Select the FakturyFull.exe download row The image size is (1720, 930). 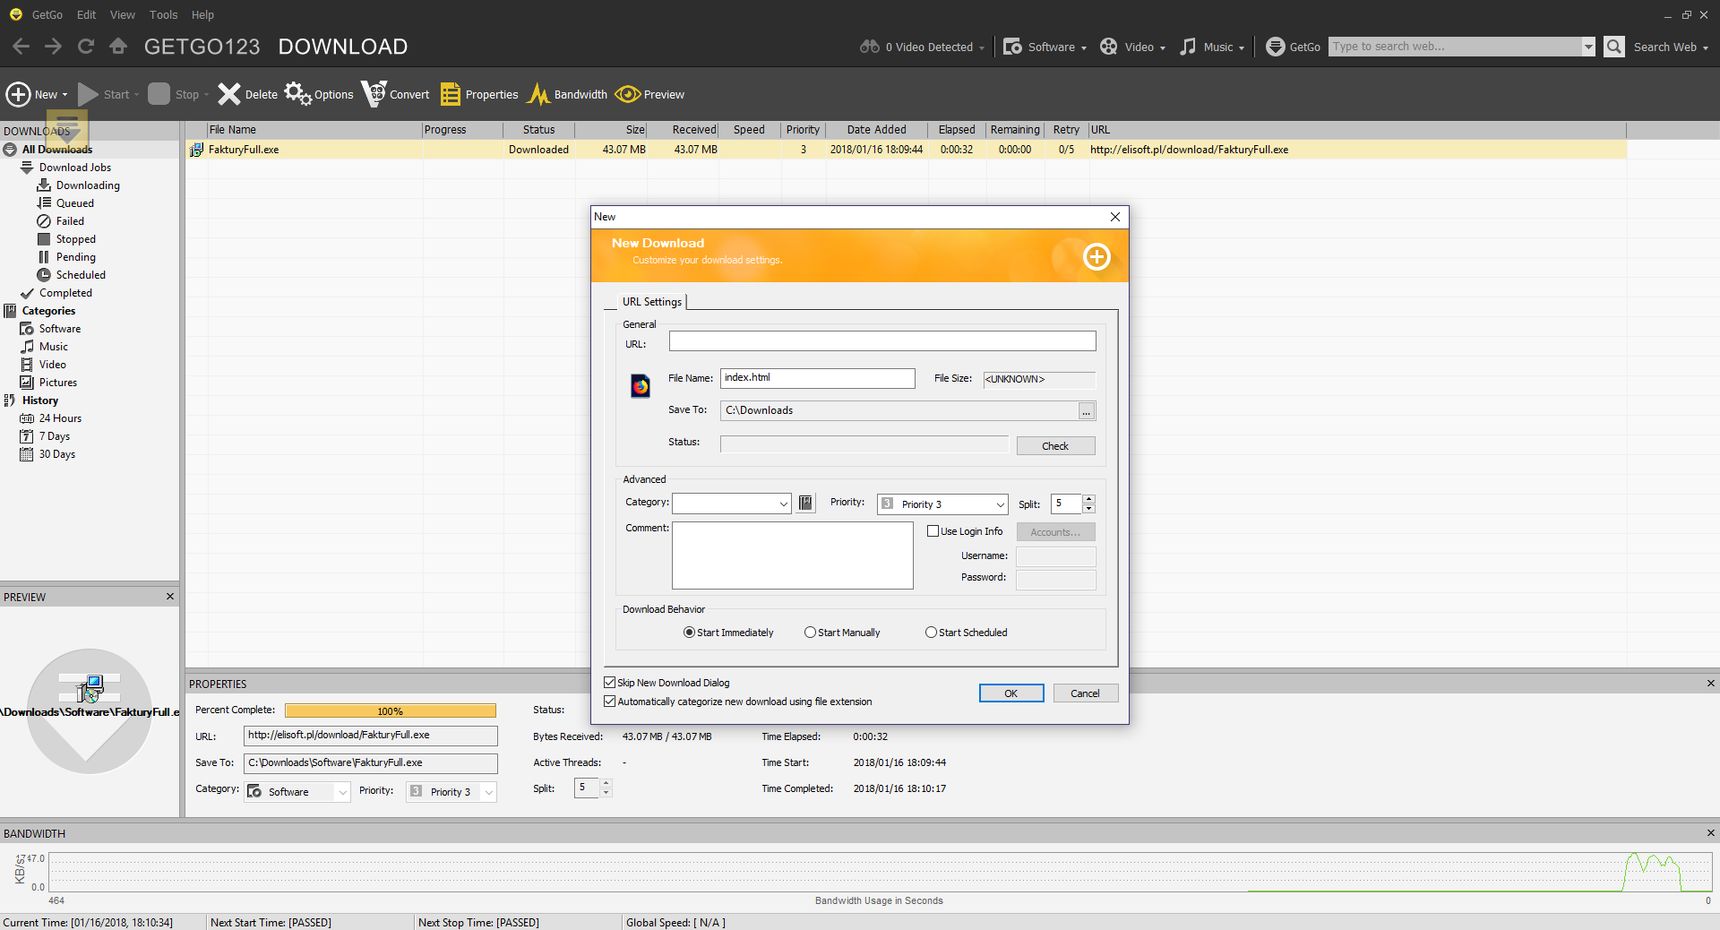[x=906, y=149]
